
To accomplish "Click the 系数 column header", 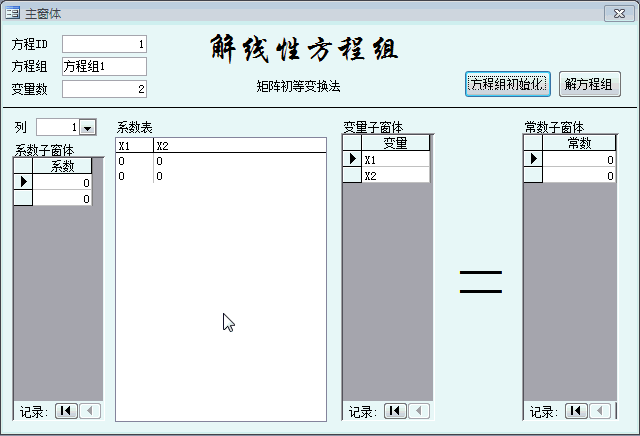I will [x=62, y=166].
